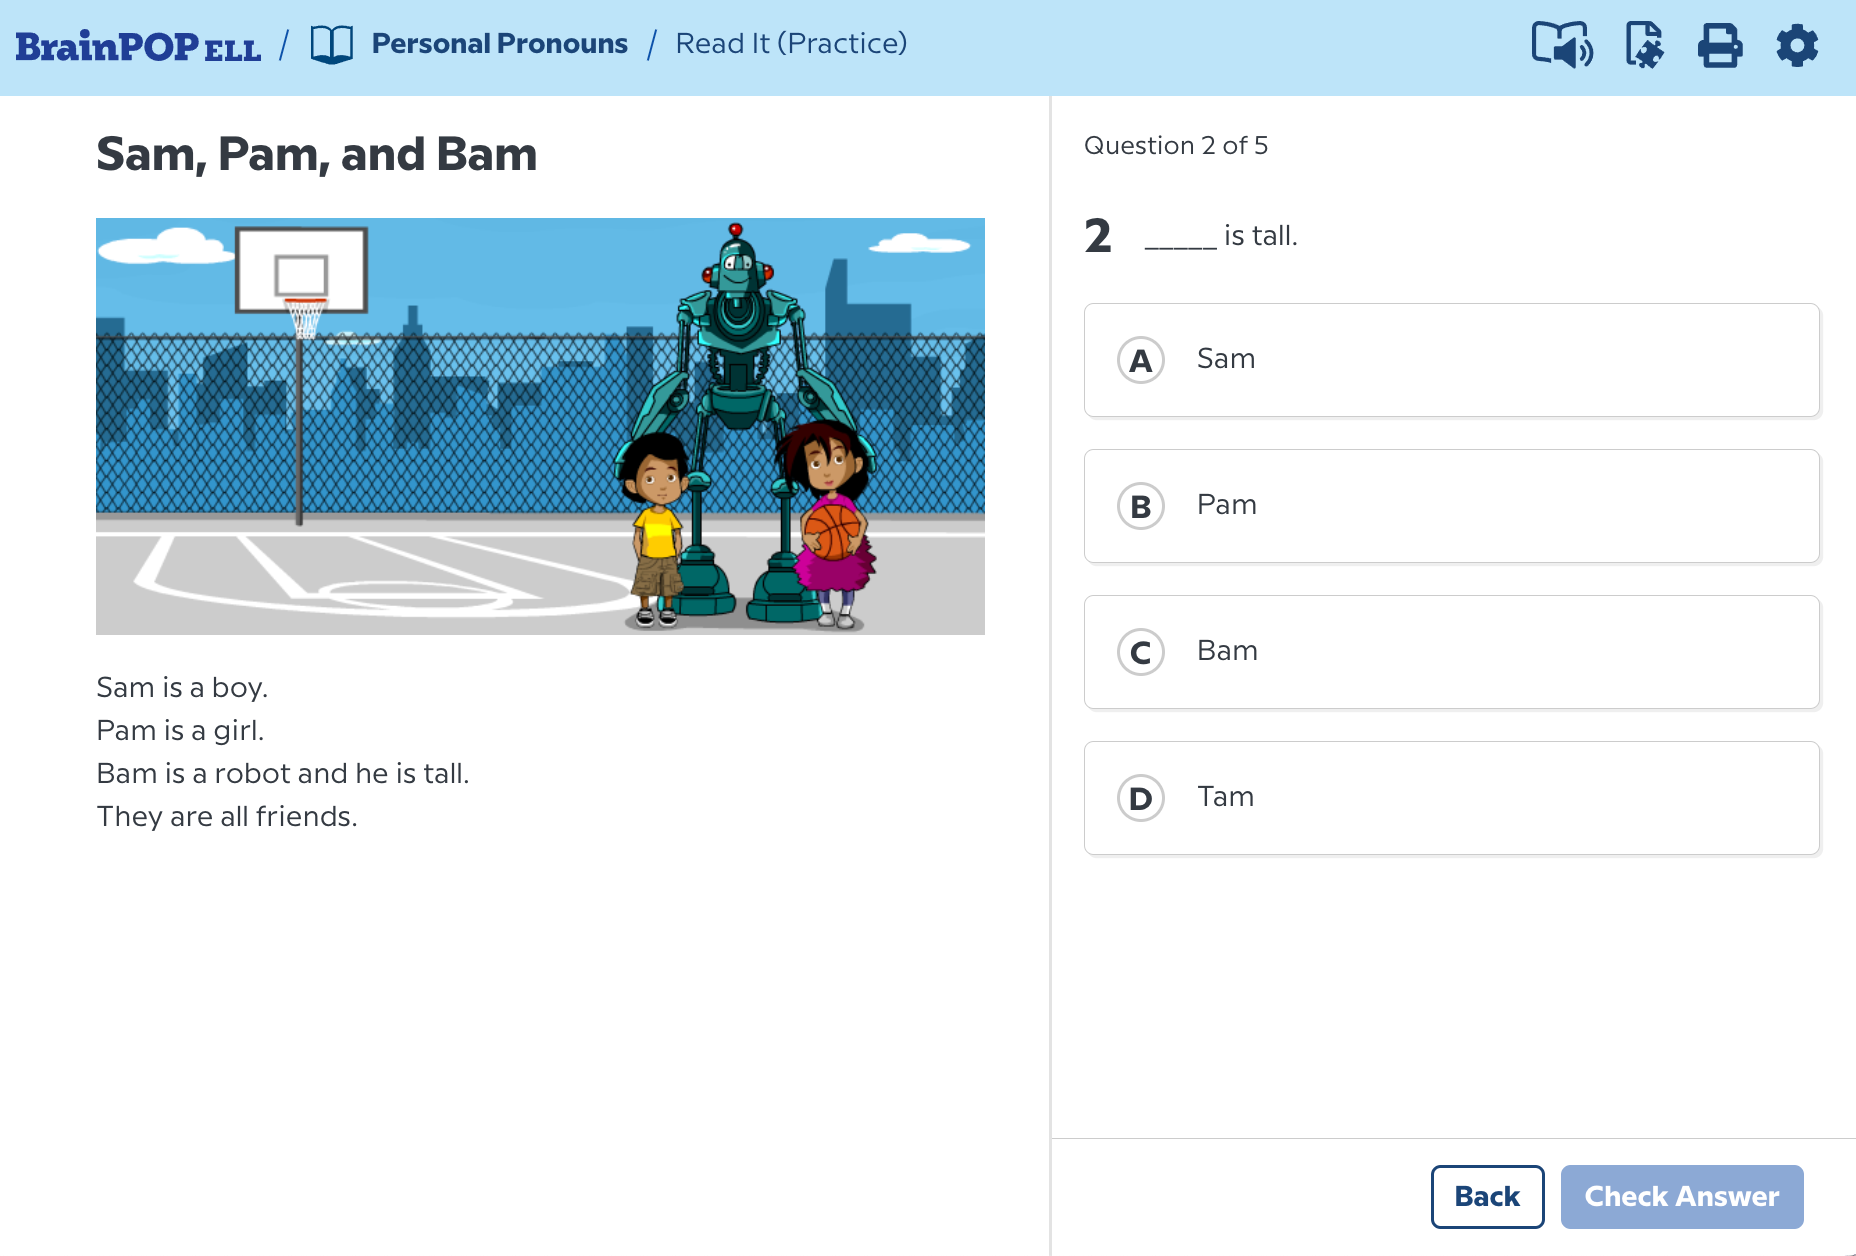
Task: Select answer choice A, Sam
Action: click(x=1451, y=360)
